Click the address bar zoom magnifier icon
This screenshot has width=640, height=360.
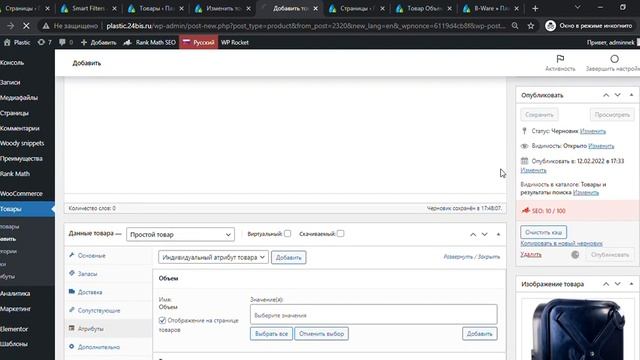click(x=515, y=26)
